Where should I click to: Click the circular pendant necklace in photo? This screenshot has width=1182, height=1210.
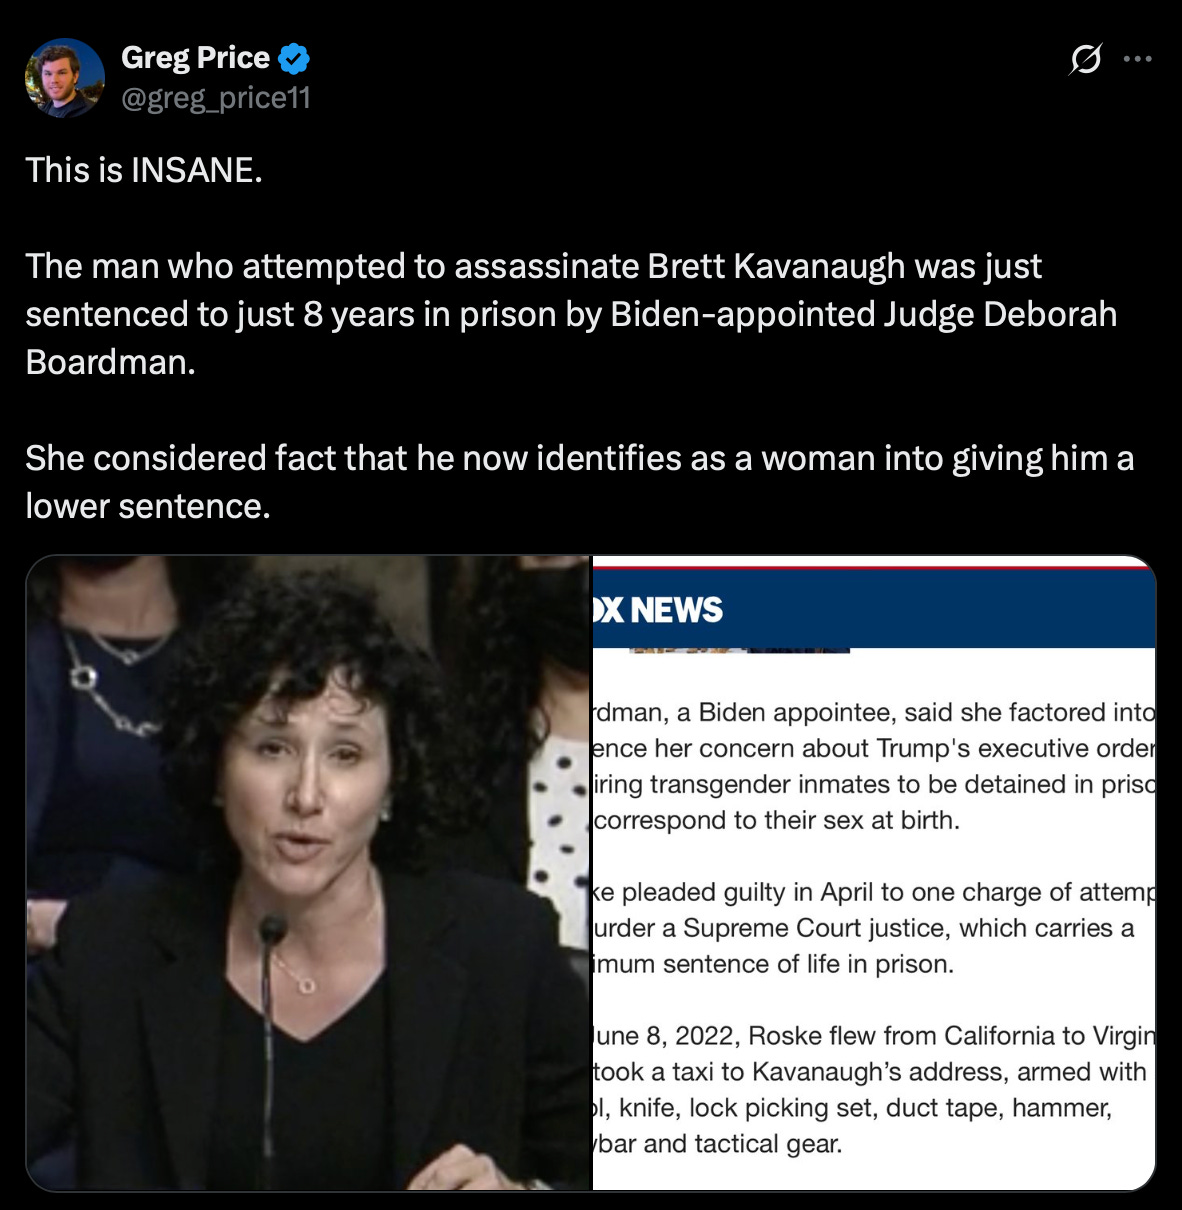coord(307,984)
